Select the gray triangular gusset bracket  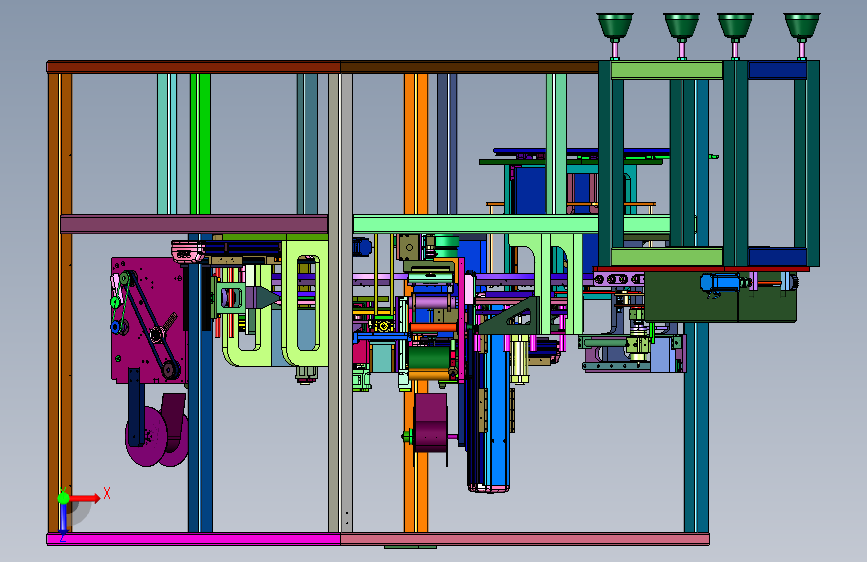coord(511,315)
